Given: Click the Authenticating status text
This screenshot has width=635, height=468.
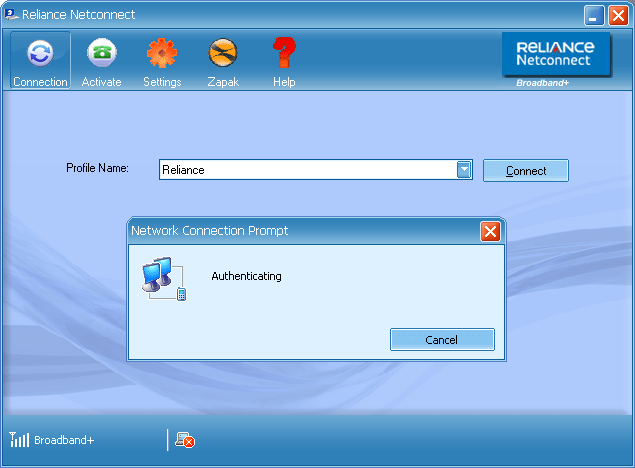Looking at the screenshot, I should (246, 276).
